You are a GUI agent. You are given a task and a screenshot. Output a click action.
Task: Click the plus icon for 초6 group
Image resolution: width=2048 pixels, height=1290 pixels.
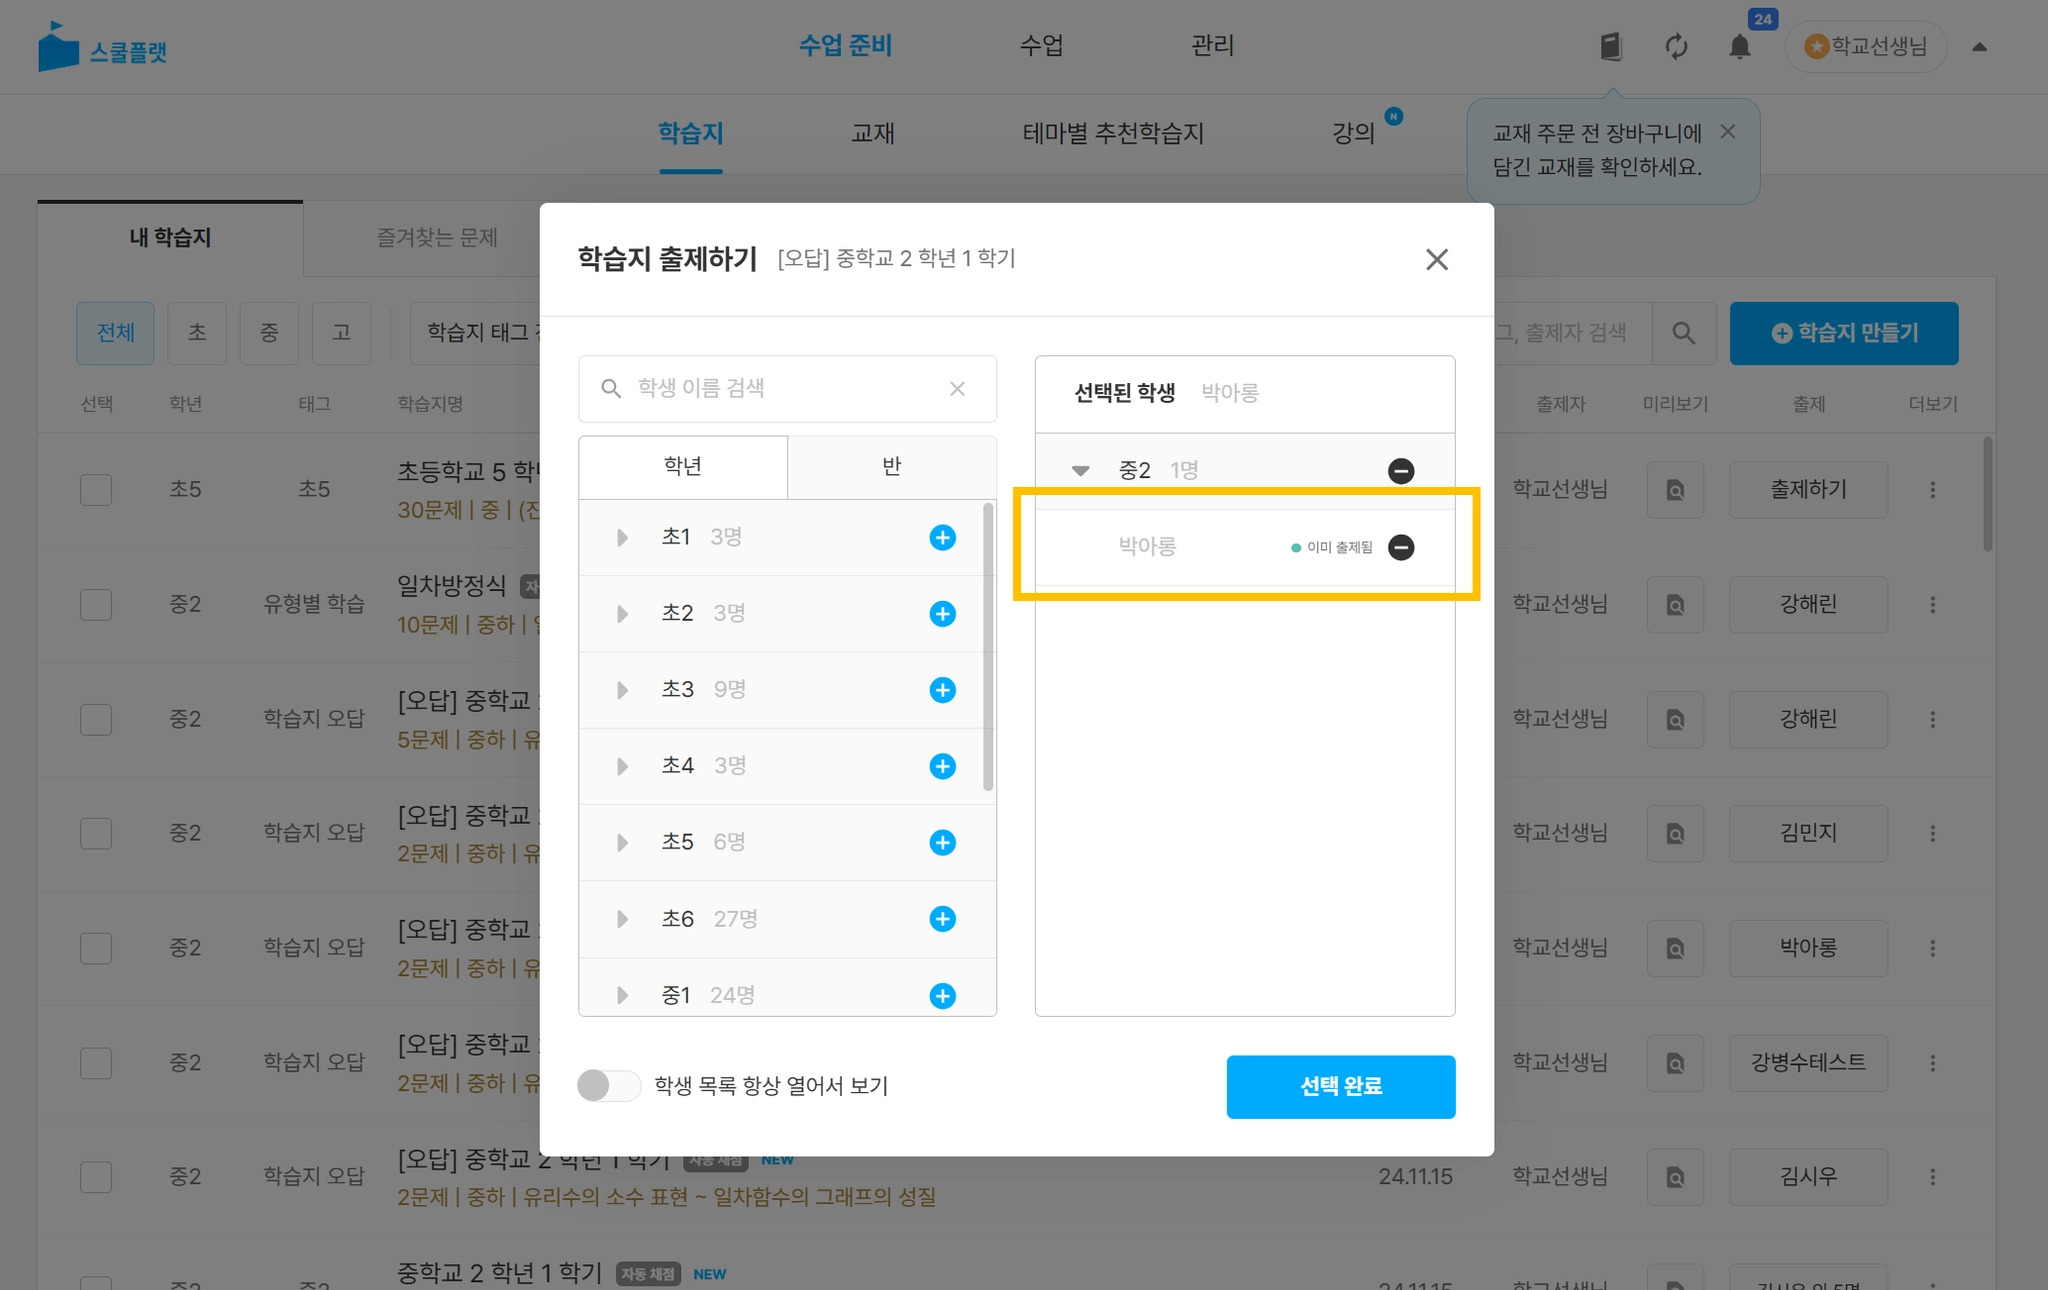[942, 919]
